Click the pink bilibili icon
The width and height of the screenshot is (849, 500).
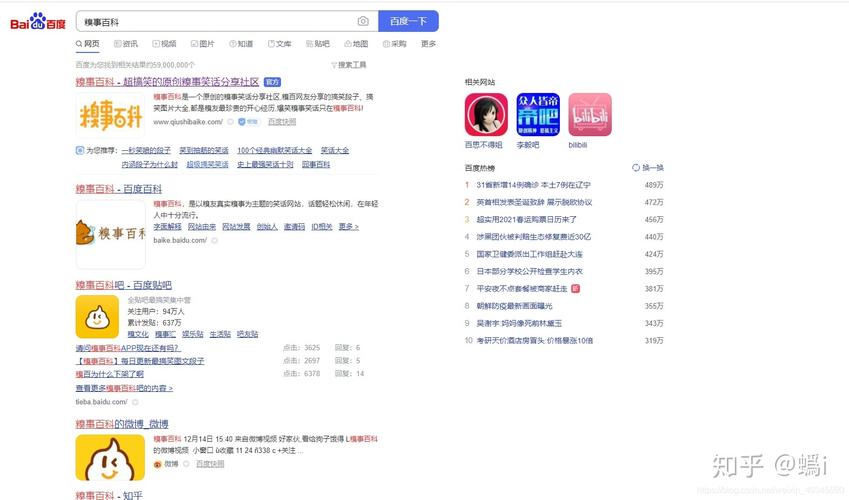tap(590, 114)
